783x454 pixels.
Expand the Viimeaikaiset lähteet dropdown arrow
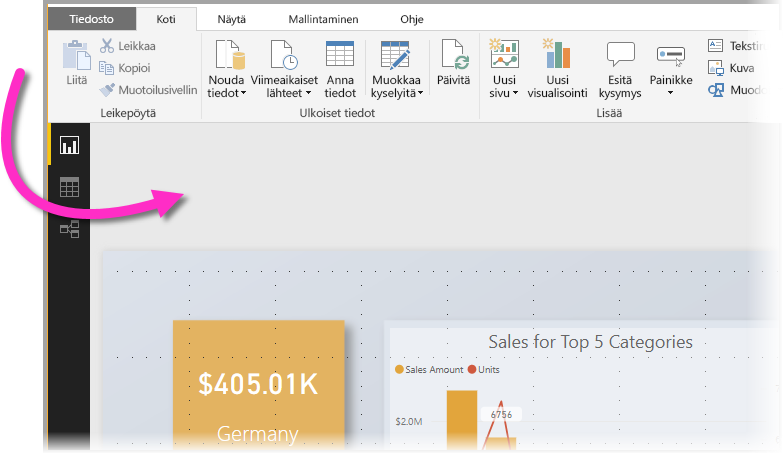pyautogui.click(x=309, y=93)
